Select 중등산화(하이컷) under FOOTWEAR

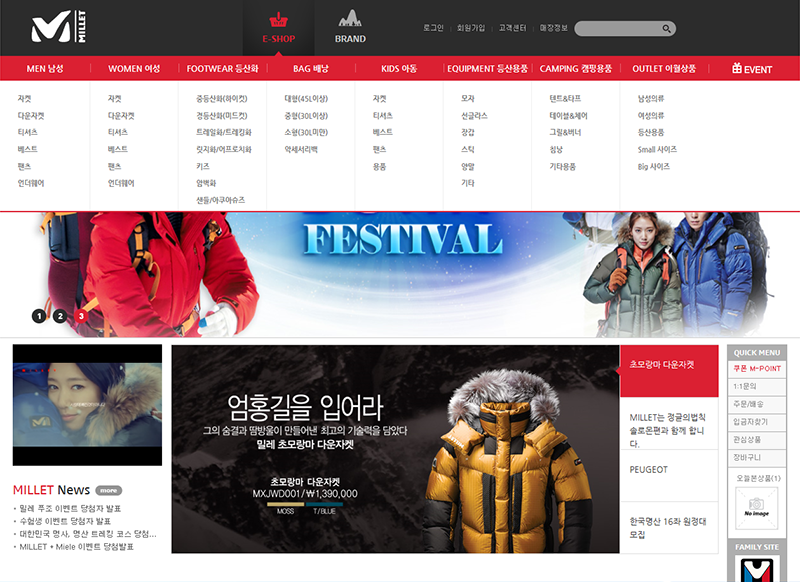[x=221, y=98]
